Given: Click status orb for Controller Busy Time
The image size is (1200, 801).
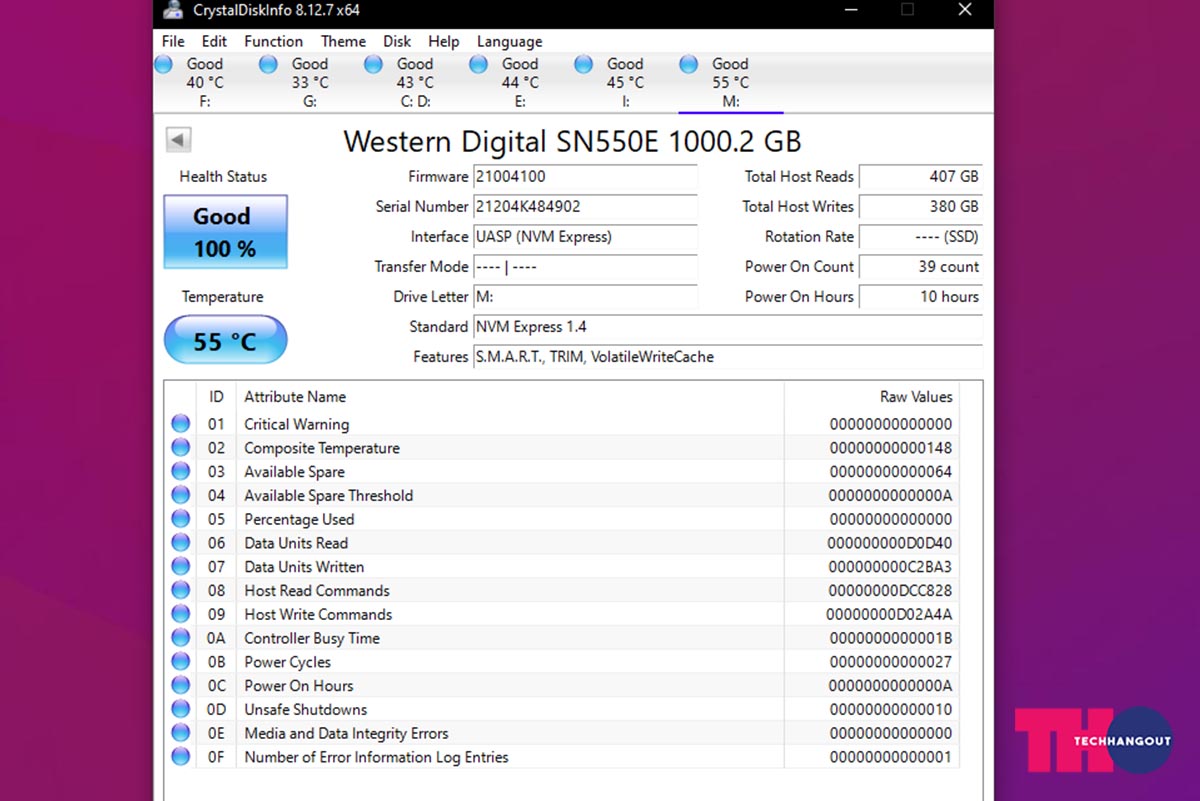Looking at the screenshot, I should tap(181, 638).
